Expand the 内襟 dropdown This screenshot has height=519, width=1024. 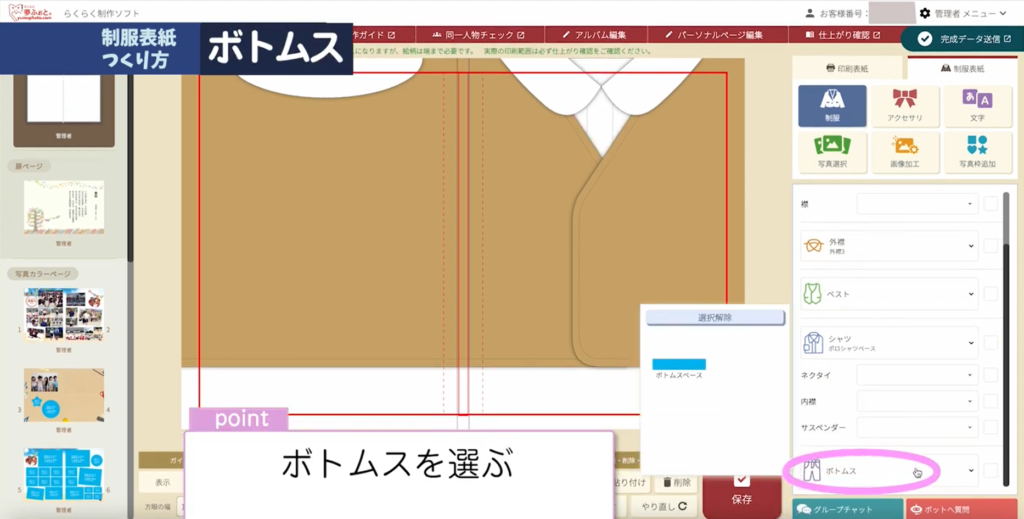pos(917,401)
